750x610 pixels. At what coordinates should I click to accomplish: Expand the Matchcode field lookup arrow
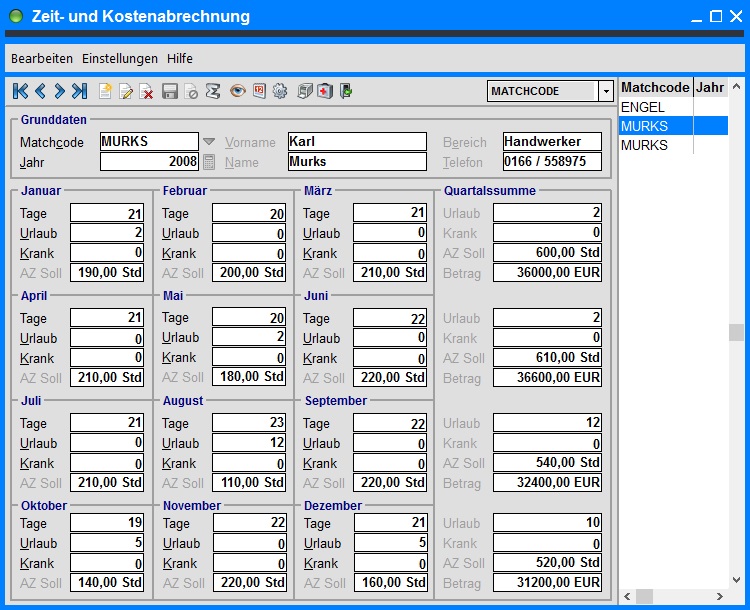click(209, 142)
